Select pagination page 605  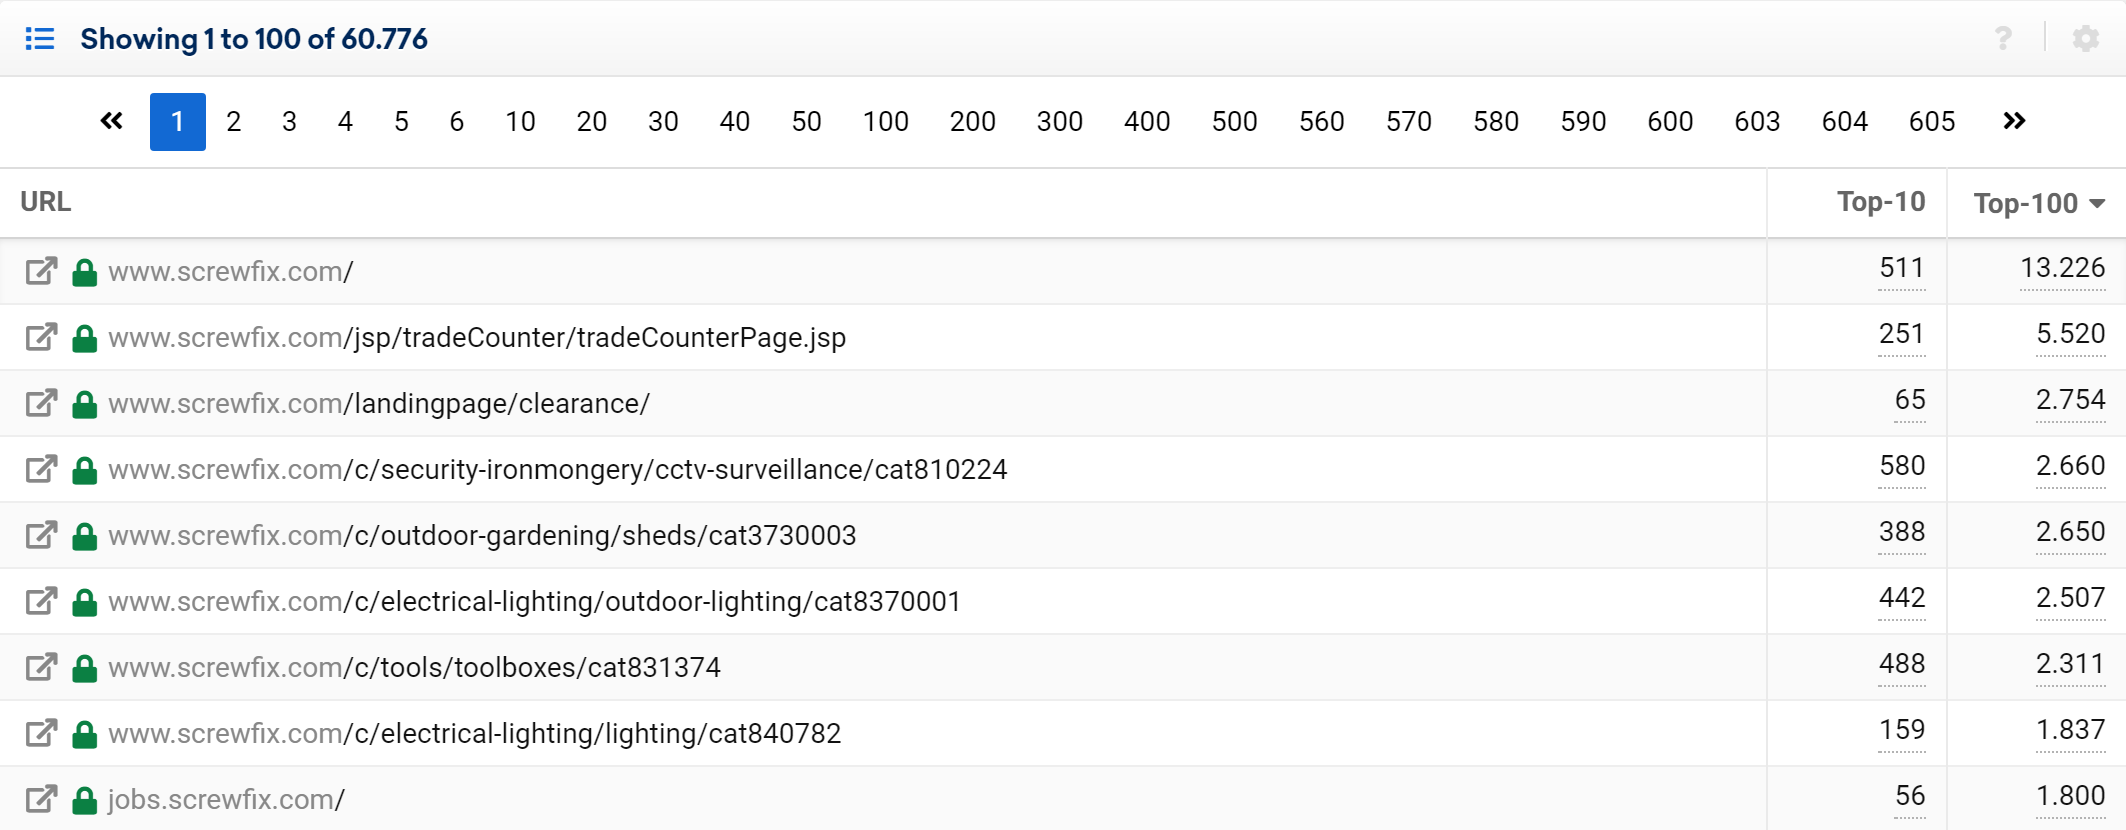(x=1931, y=122)
